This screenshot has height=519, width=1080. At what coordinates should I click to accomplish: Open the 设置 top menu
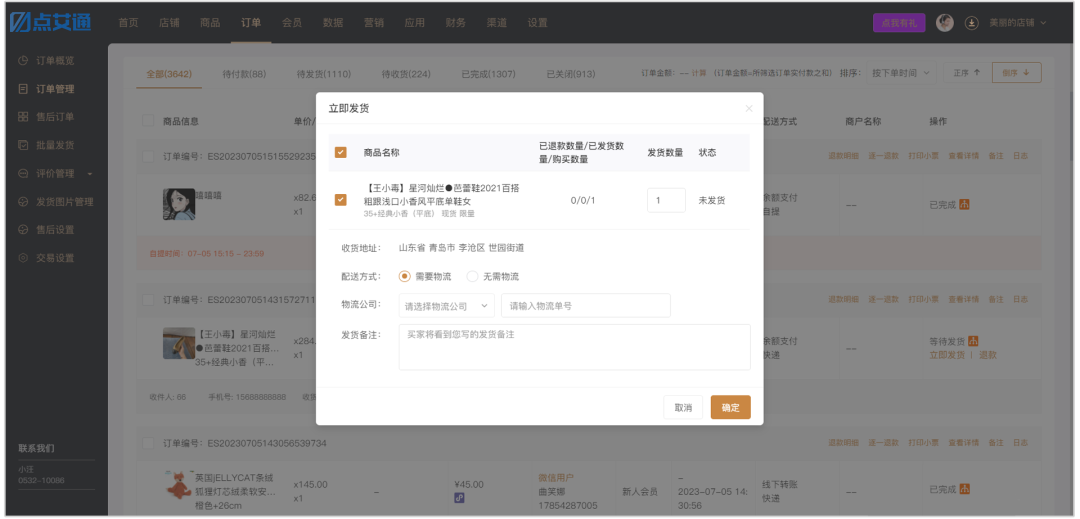(x=537, y=23)
